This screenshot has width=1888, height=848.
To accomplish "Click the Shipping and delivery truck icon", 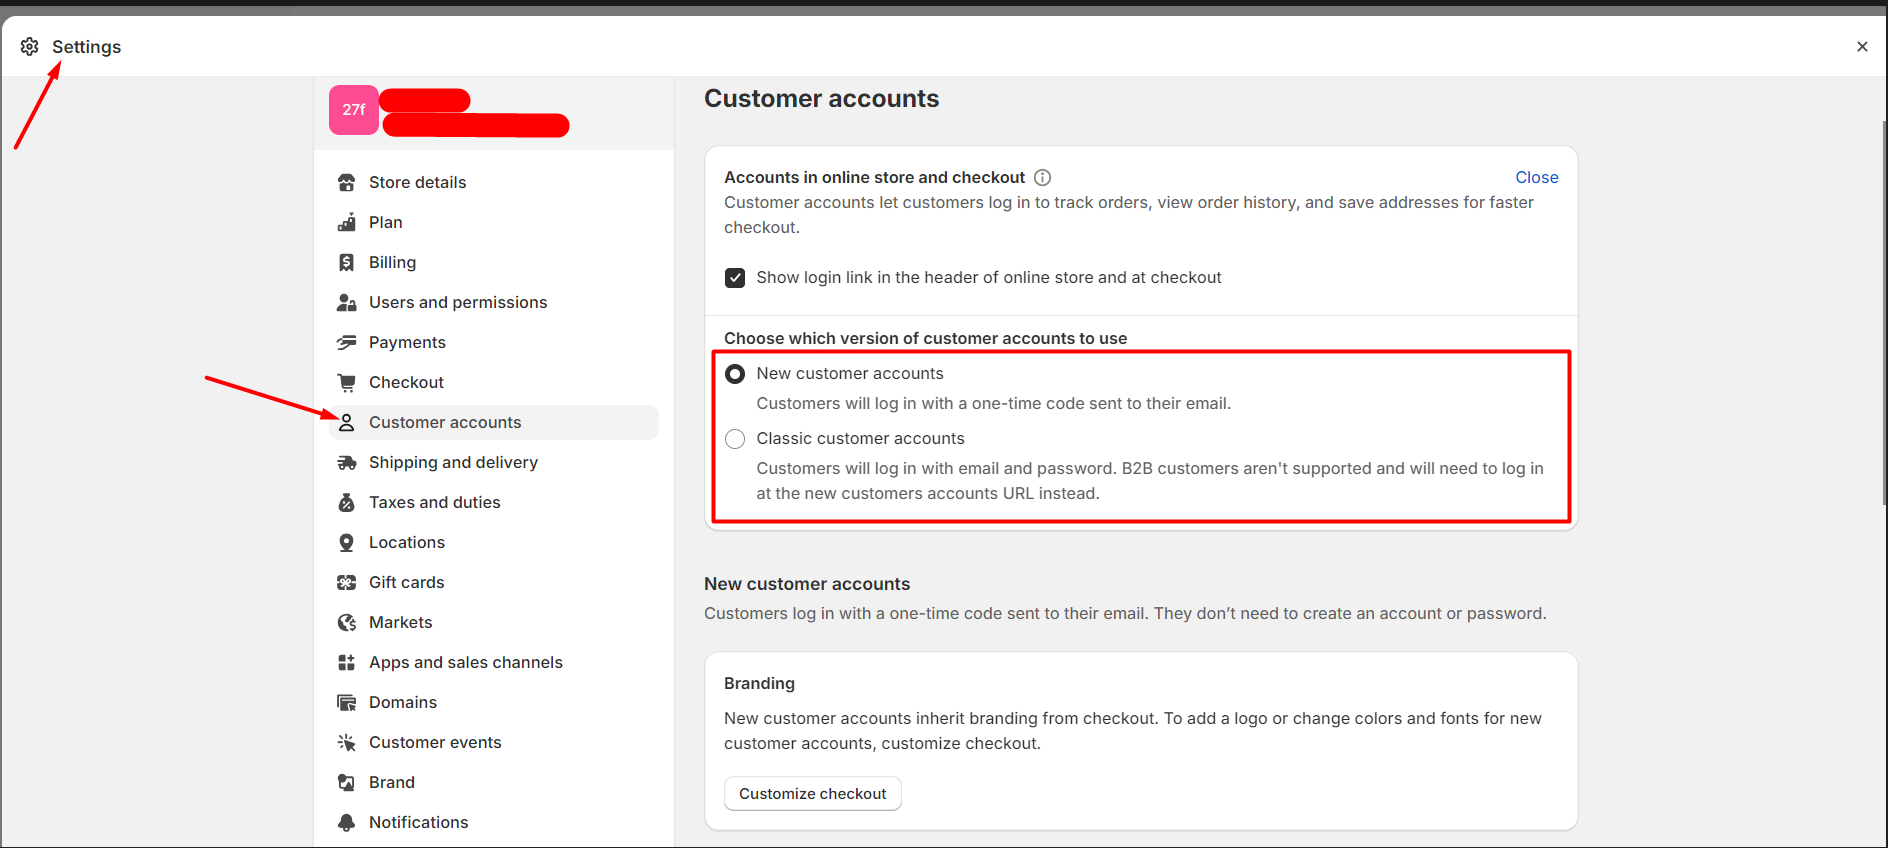I will click(347, 462).
